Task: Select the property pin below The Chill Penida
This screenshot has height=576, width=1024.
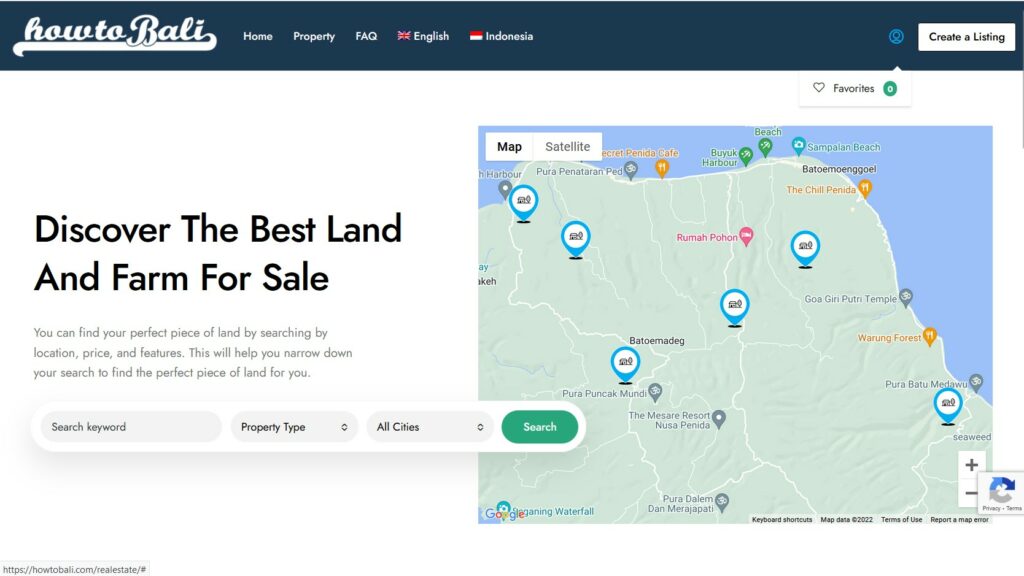Action: pos(805,249)
